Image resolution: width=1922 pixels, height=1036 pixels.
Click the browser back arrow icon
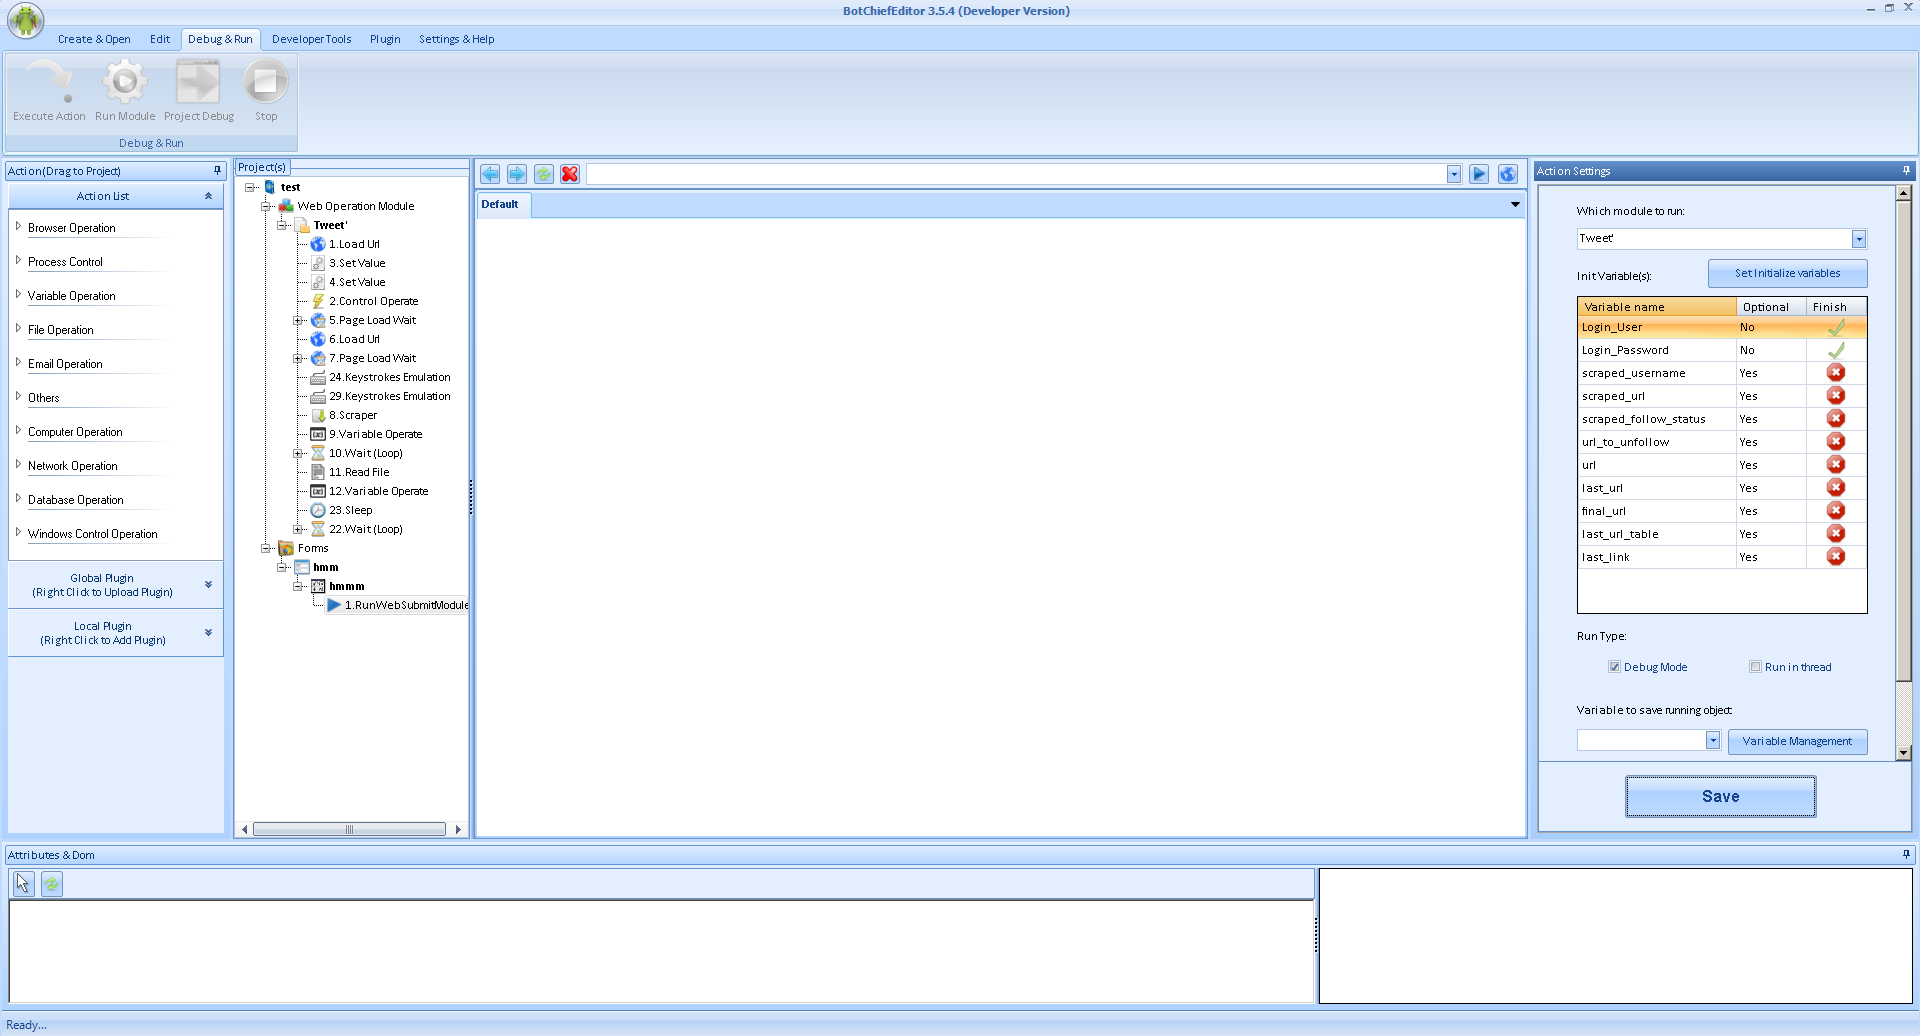pos(490,174)
